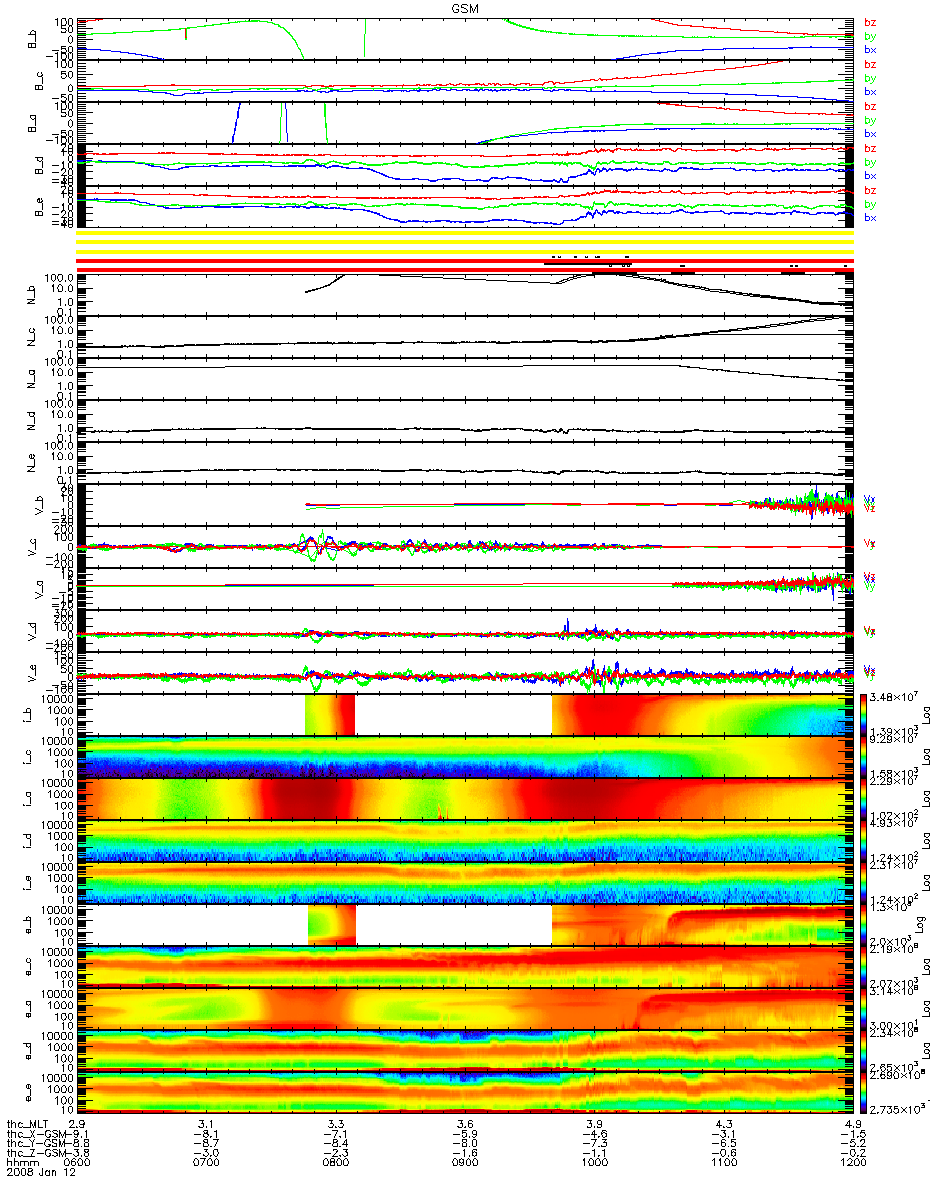The height and width of the screenshot is (1200, 930).
Task: Click the bz legend of B_e panel
Action: [869, 190]
